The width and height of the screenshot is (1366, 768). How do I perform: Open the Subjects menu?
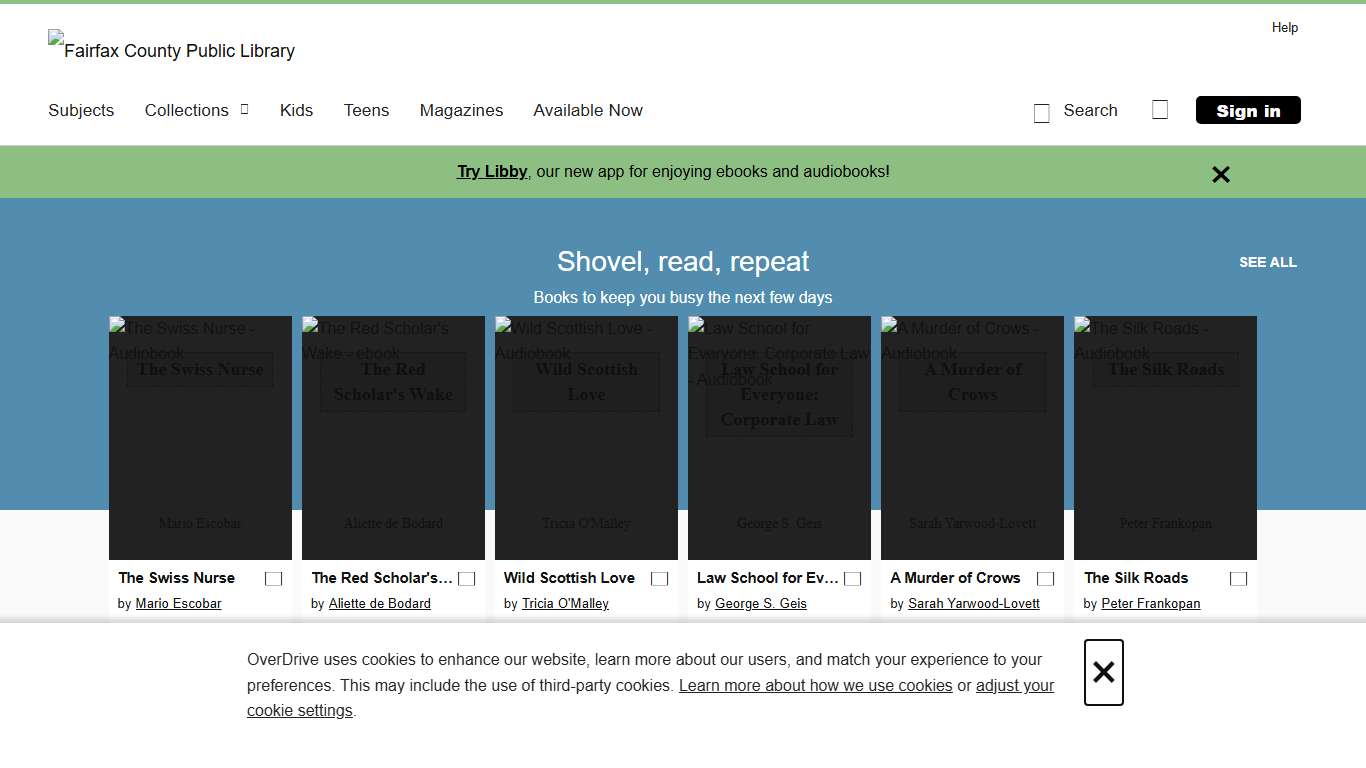pos(81,110)
